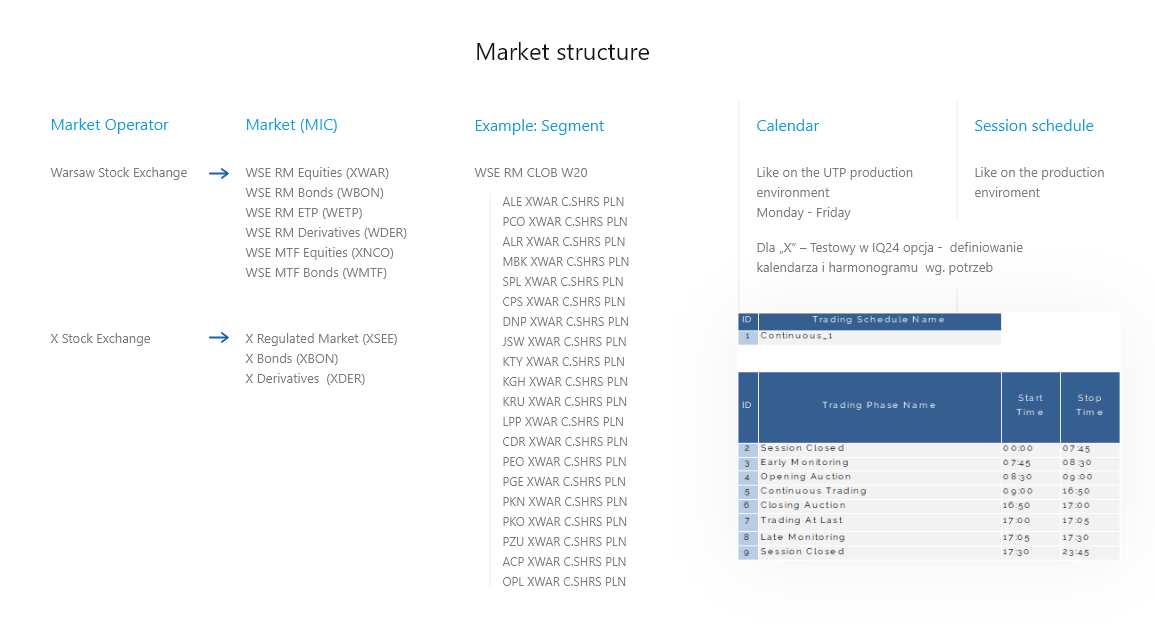Screen dimensions: 1155x624
Task: Choose WSE RM Derivatives (WDER) entry
Action: (326, 233)
